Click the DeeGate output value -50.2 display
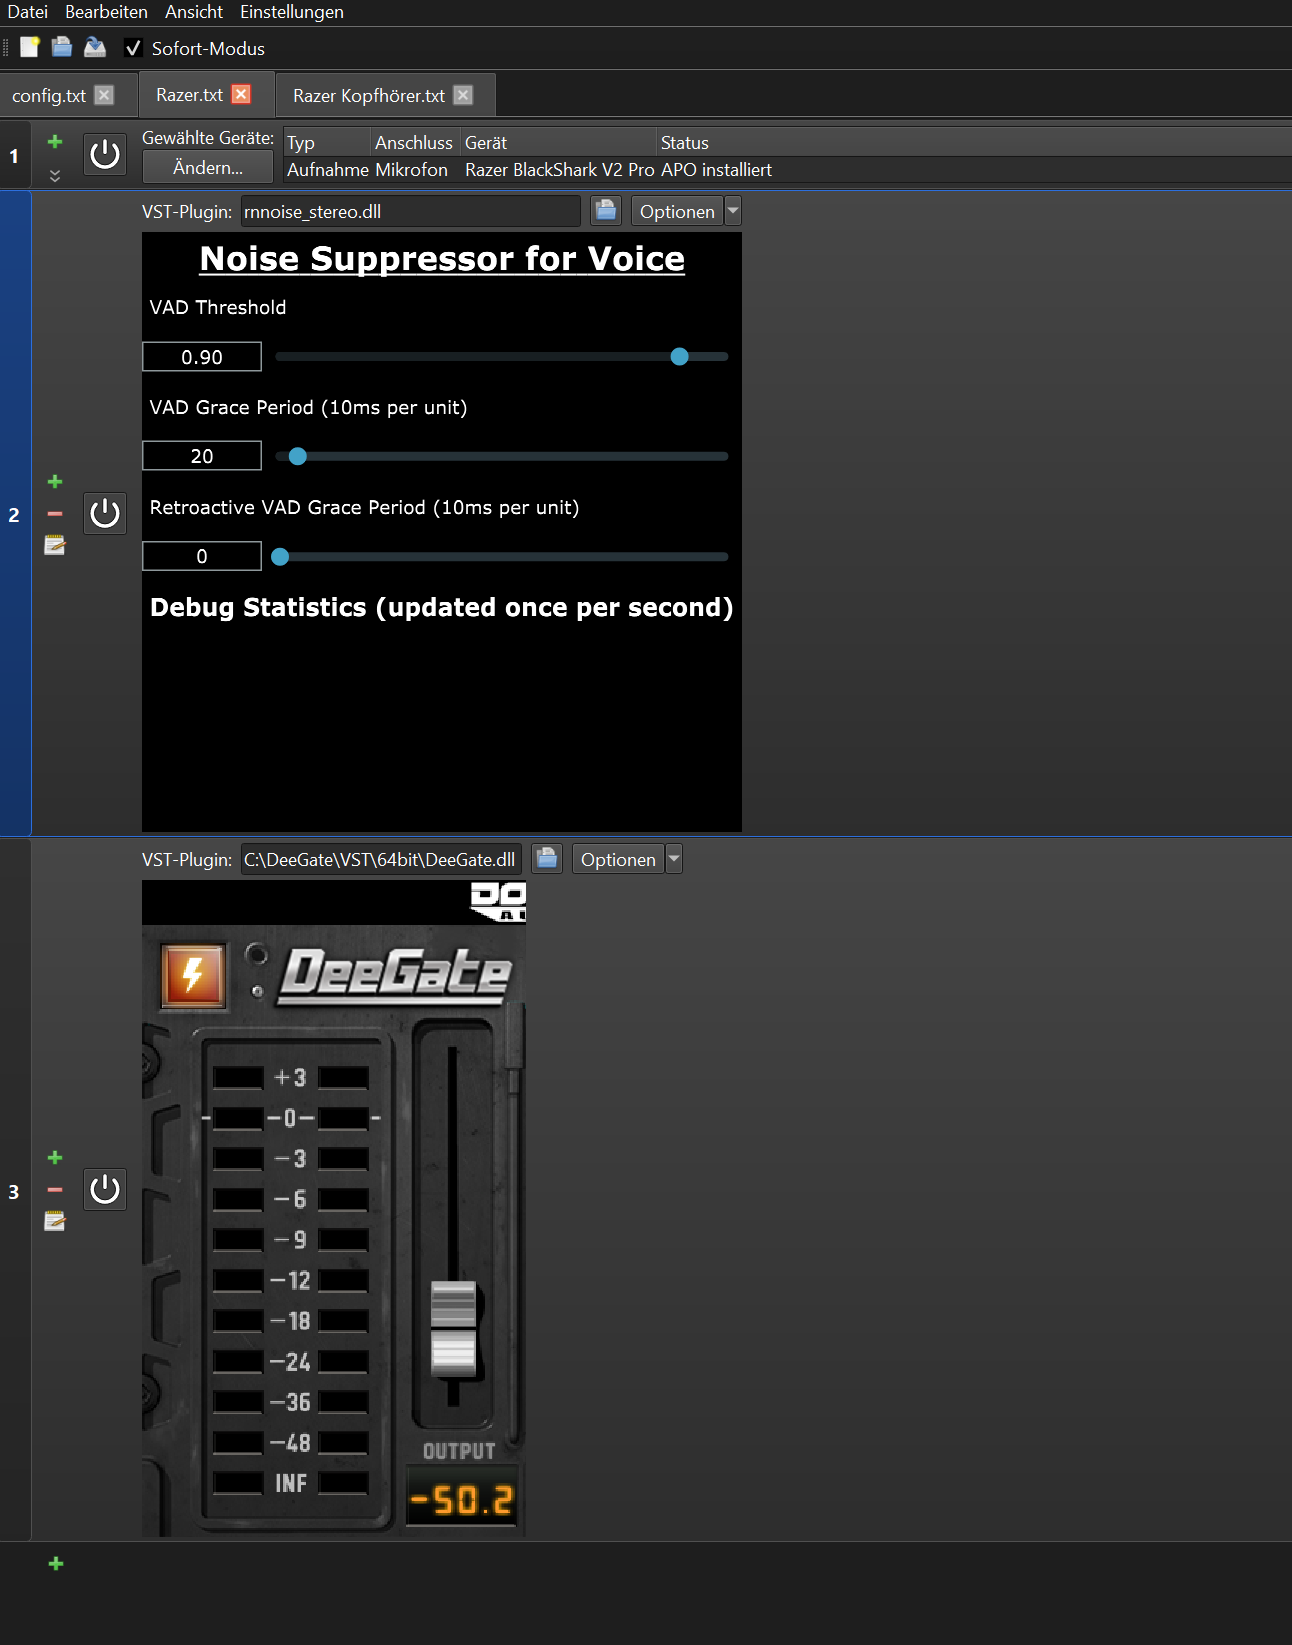This screenshot has height=1645, width=1292. pyautogui.click(x=462, y=1498)
